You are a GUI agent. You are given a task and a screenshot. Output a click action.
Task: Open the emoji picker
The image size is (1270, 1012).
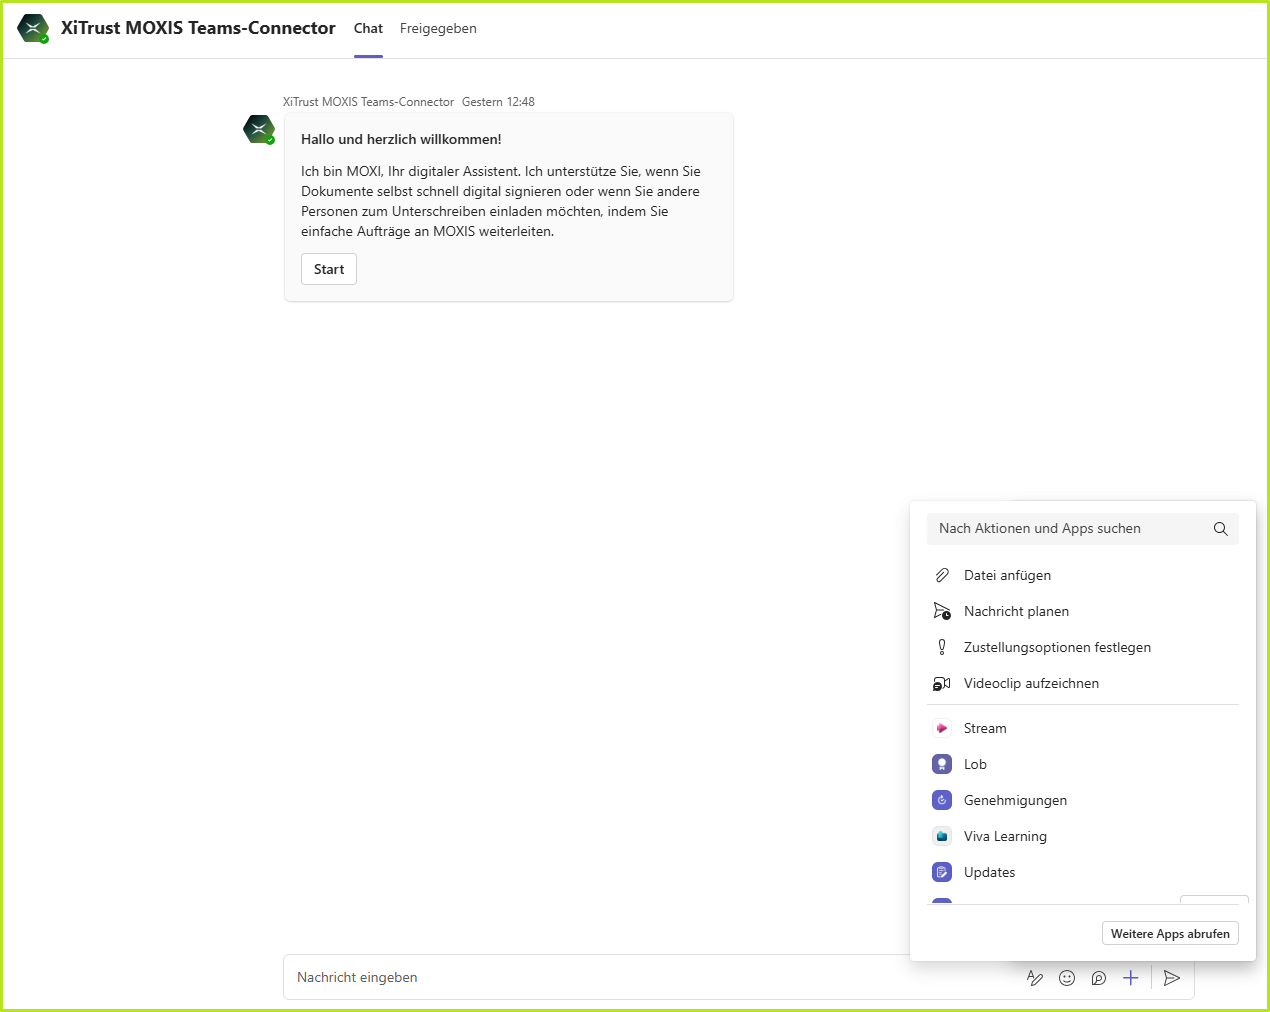[1067, 978]
